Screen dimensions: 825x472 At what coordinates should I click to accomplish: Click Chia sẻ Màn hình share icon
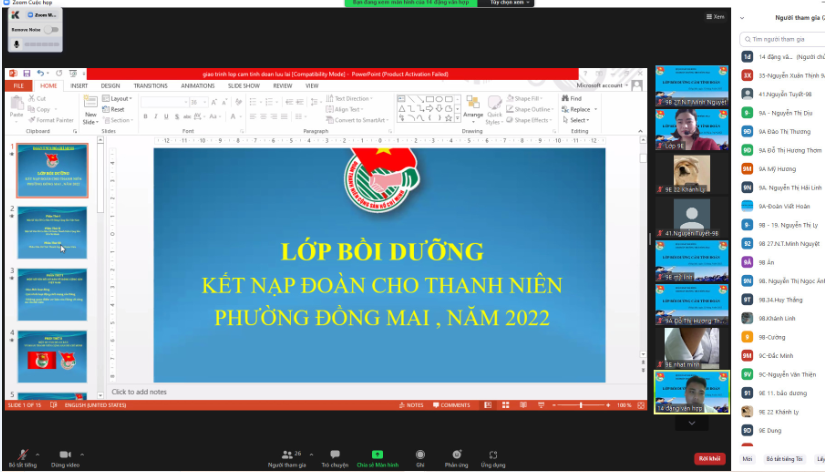click(x=377, y=455)
